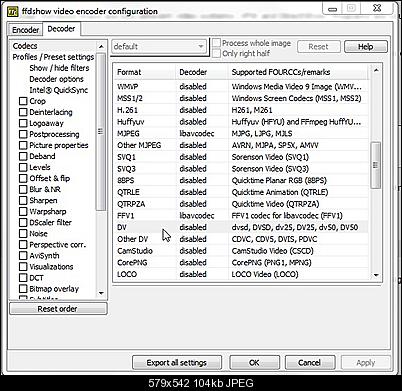Enable the Deband checkbox
The height and width of the screenshot is (391, 402).
[x=23, y=156]
